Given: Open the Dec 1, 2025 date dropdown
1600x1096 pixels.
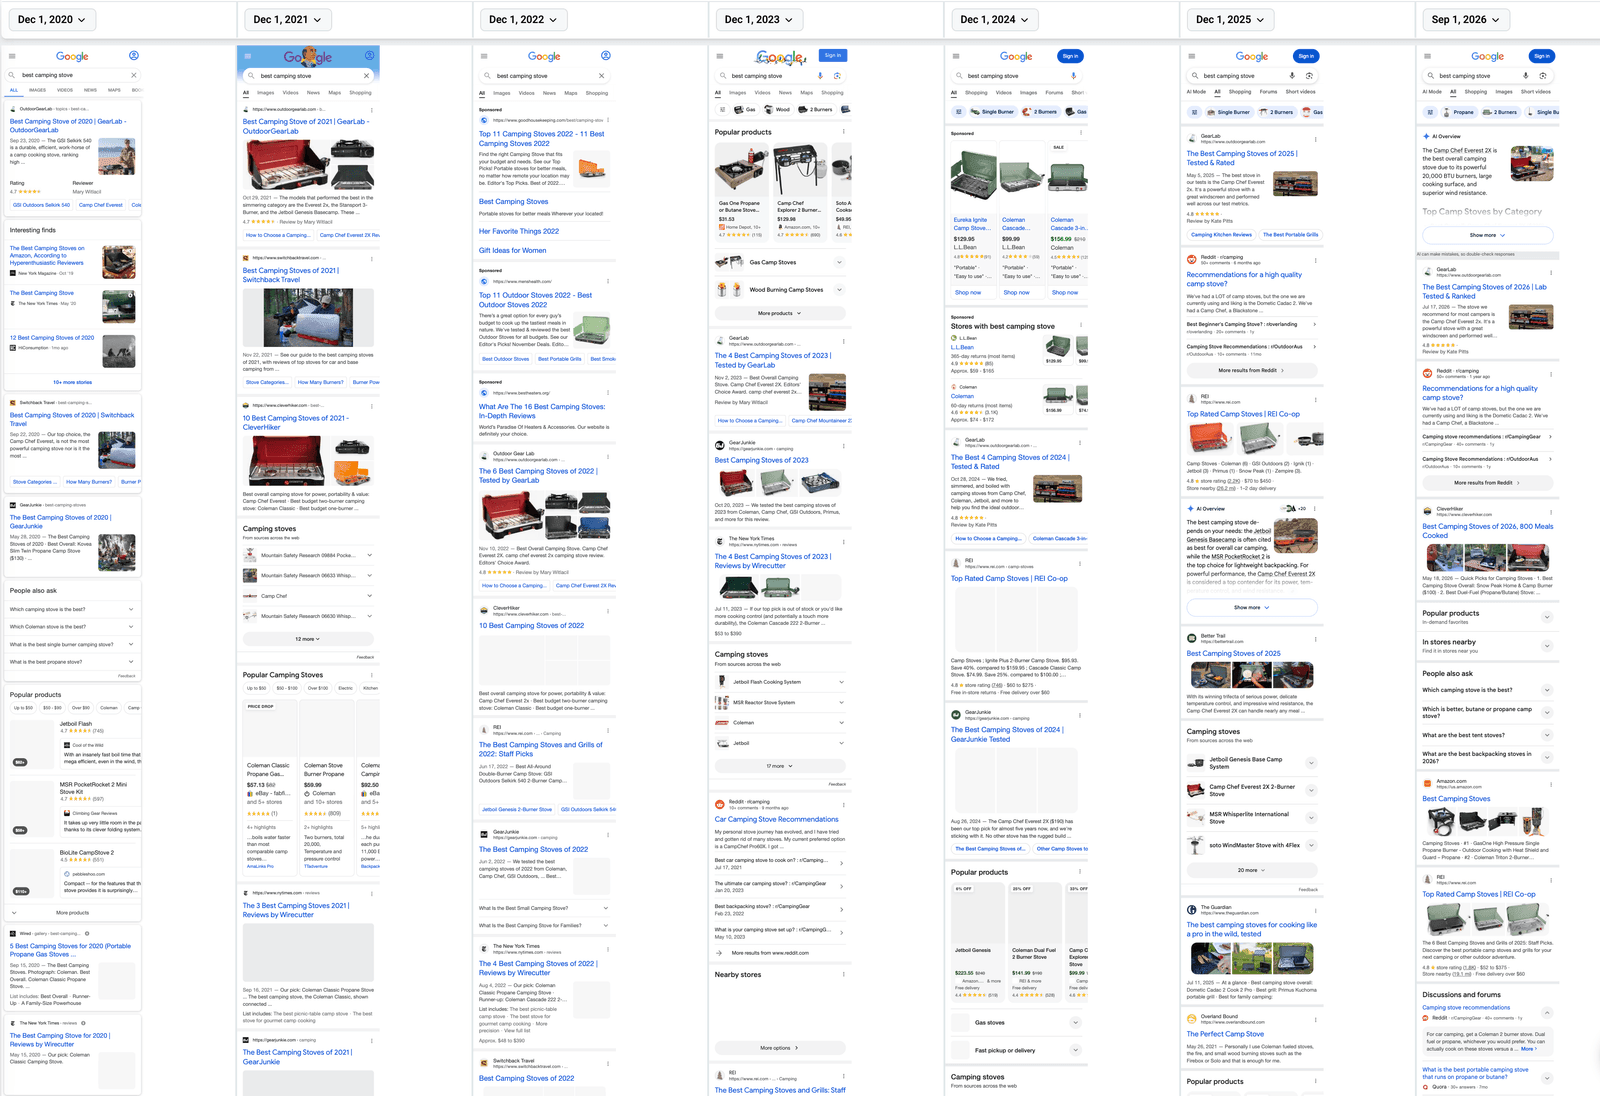Looking at the screenshot, I should [1231, 19].
